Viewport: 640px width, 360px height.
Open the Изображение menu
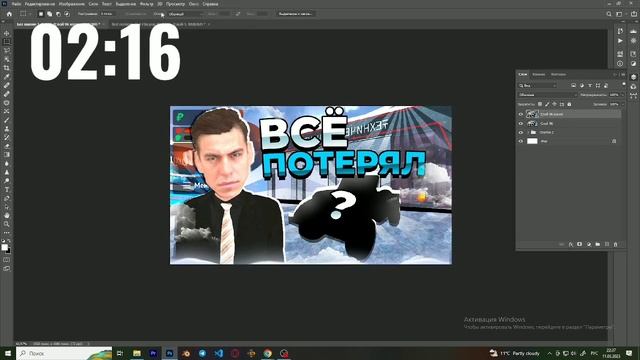(71, 4)
